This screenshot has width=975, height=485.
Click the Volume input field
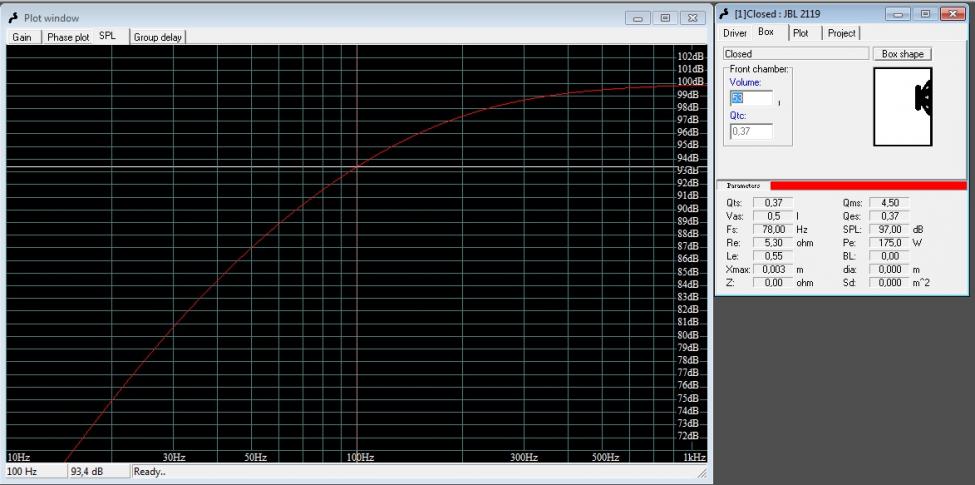[750, 98]
